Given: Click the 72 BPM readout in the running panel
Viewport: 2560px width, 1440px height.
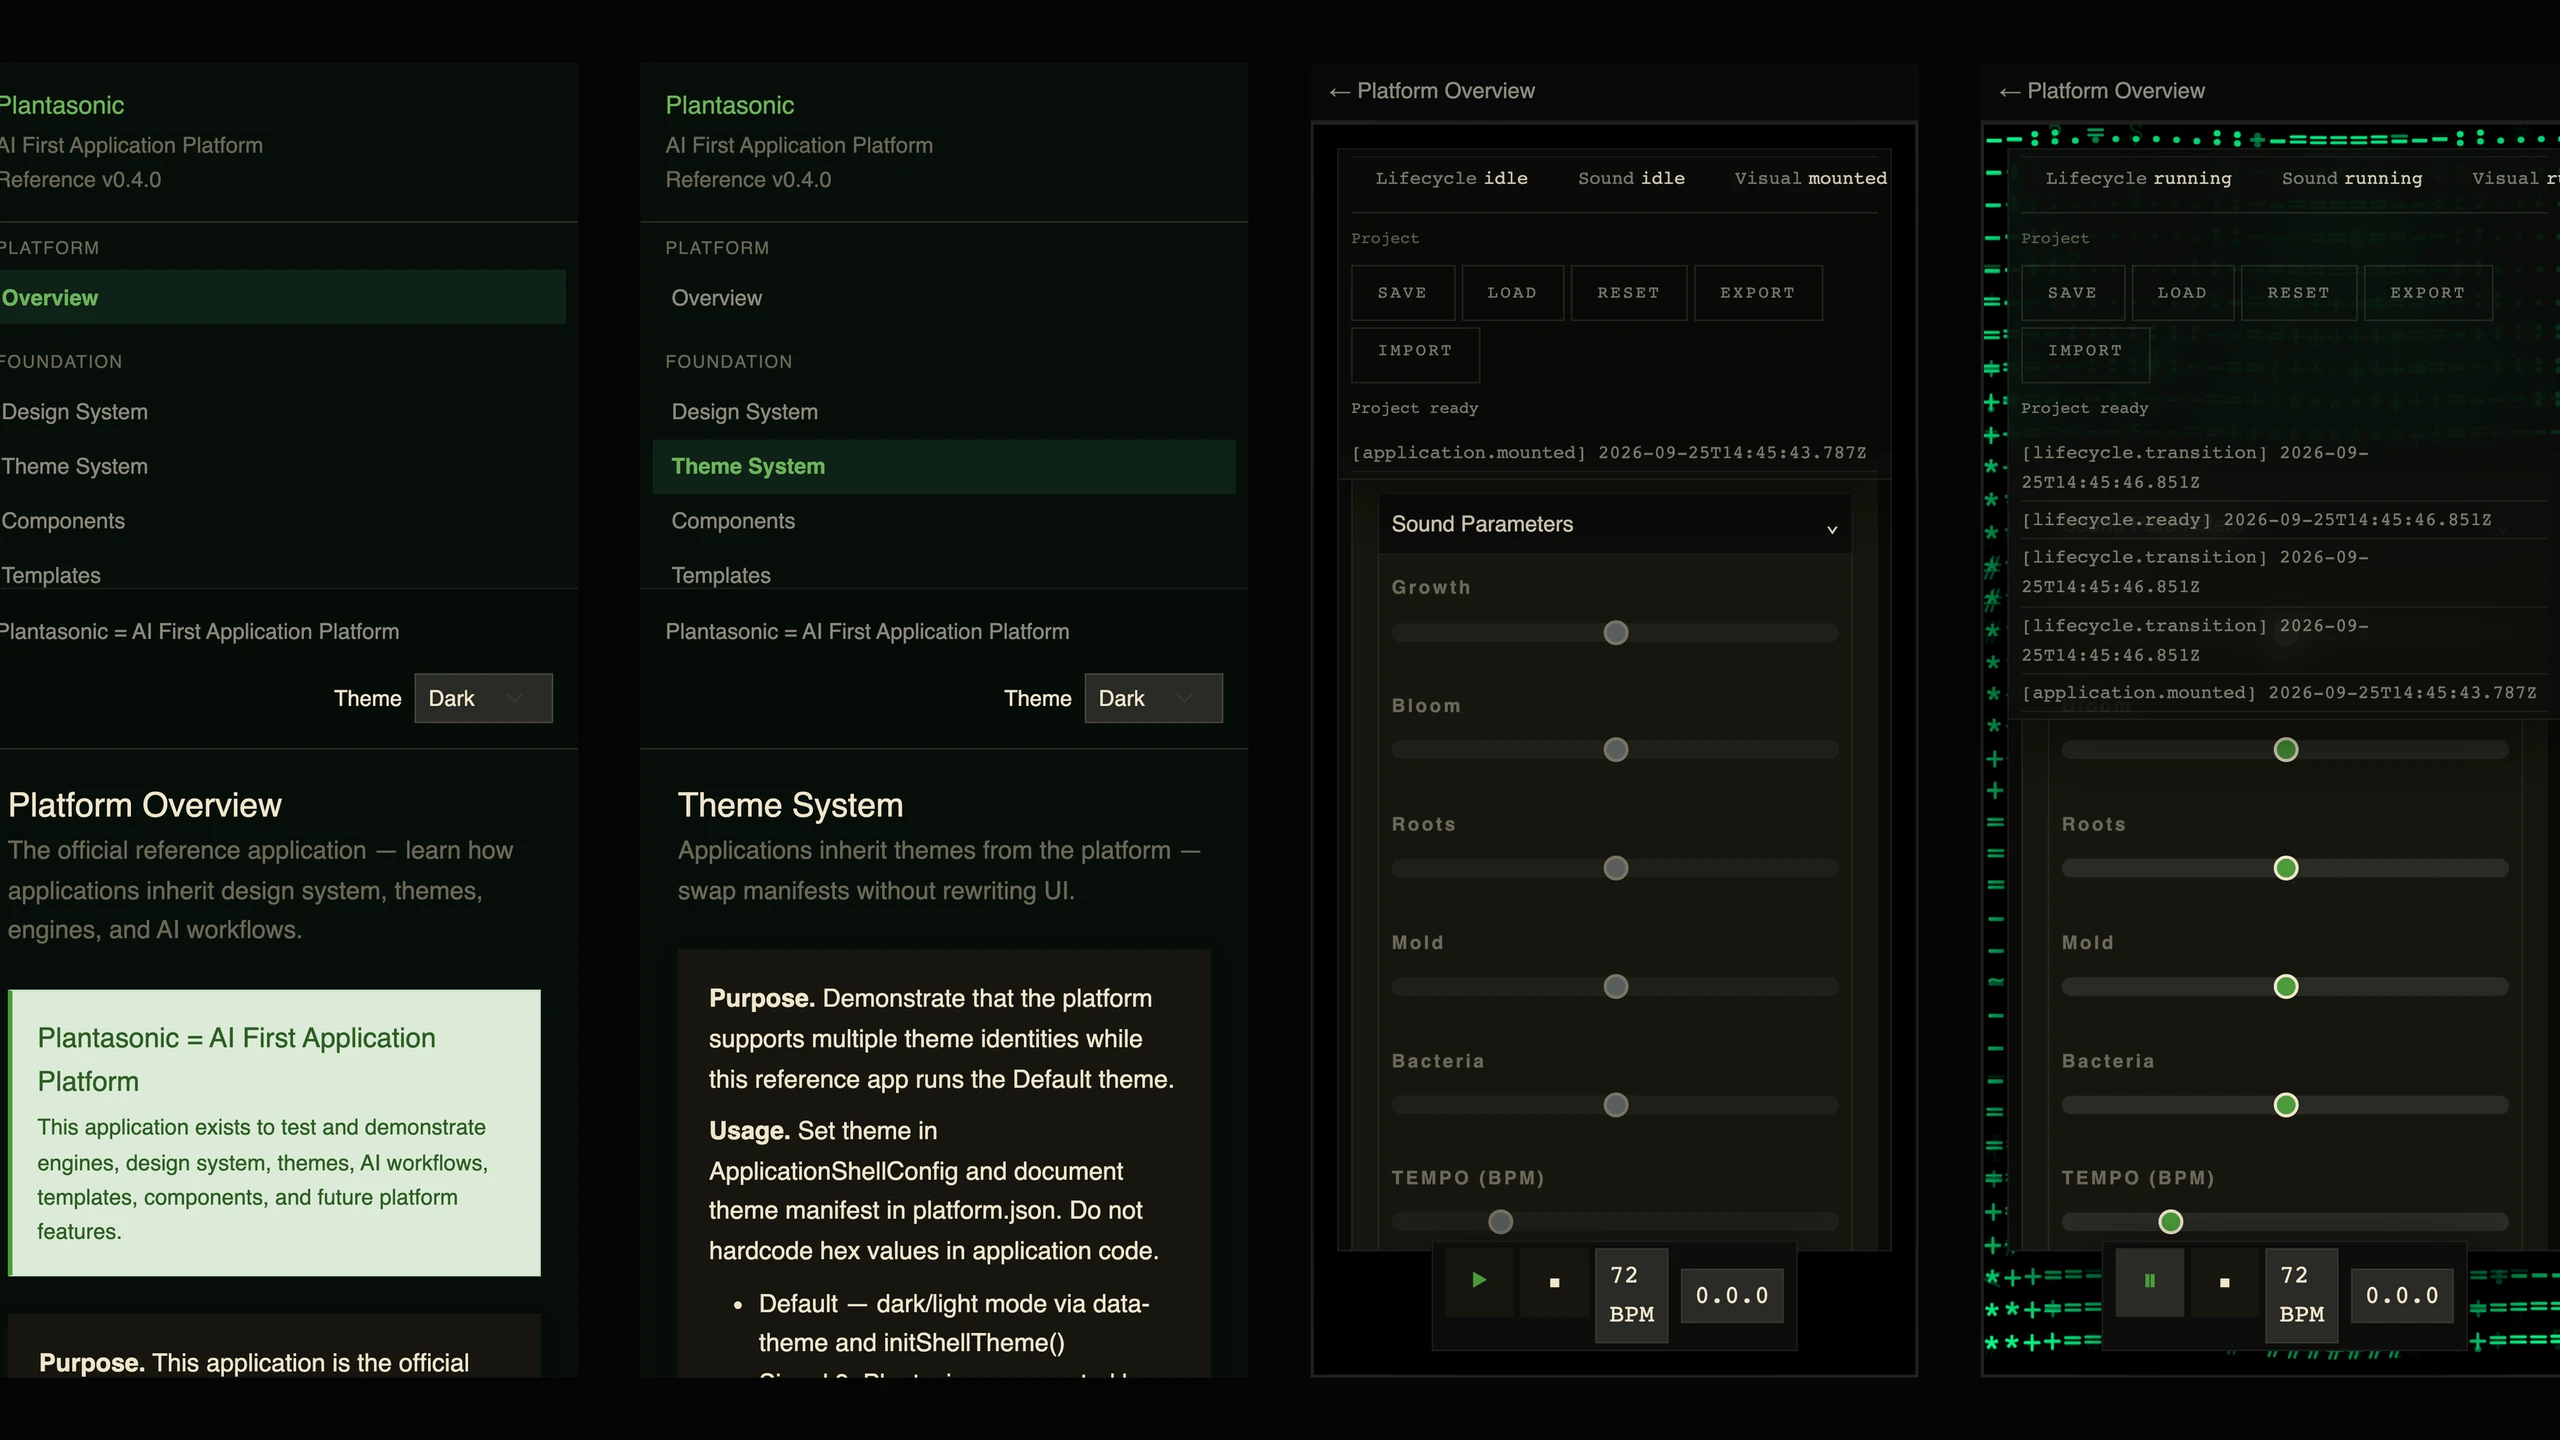Looking at the screenshot, I should [x=2301, y=1295].
